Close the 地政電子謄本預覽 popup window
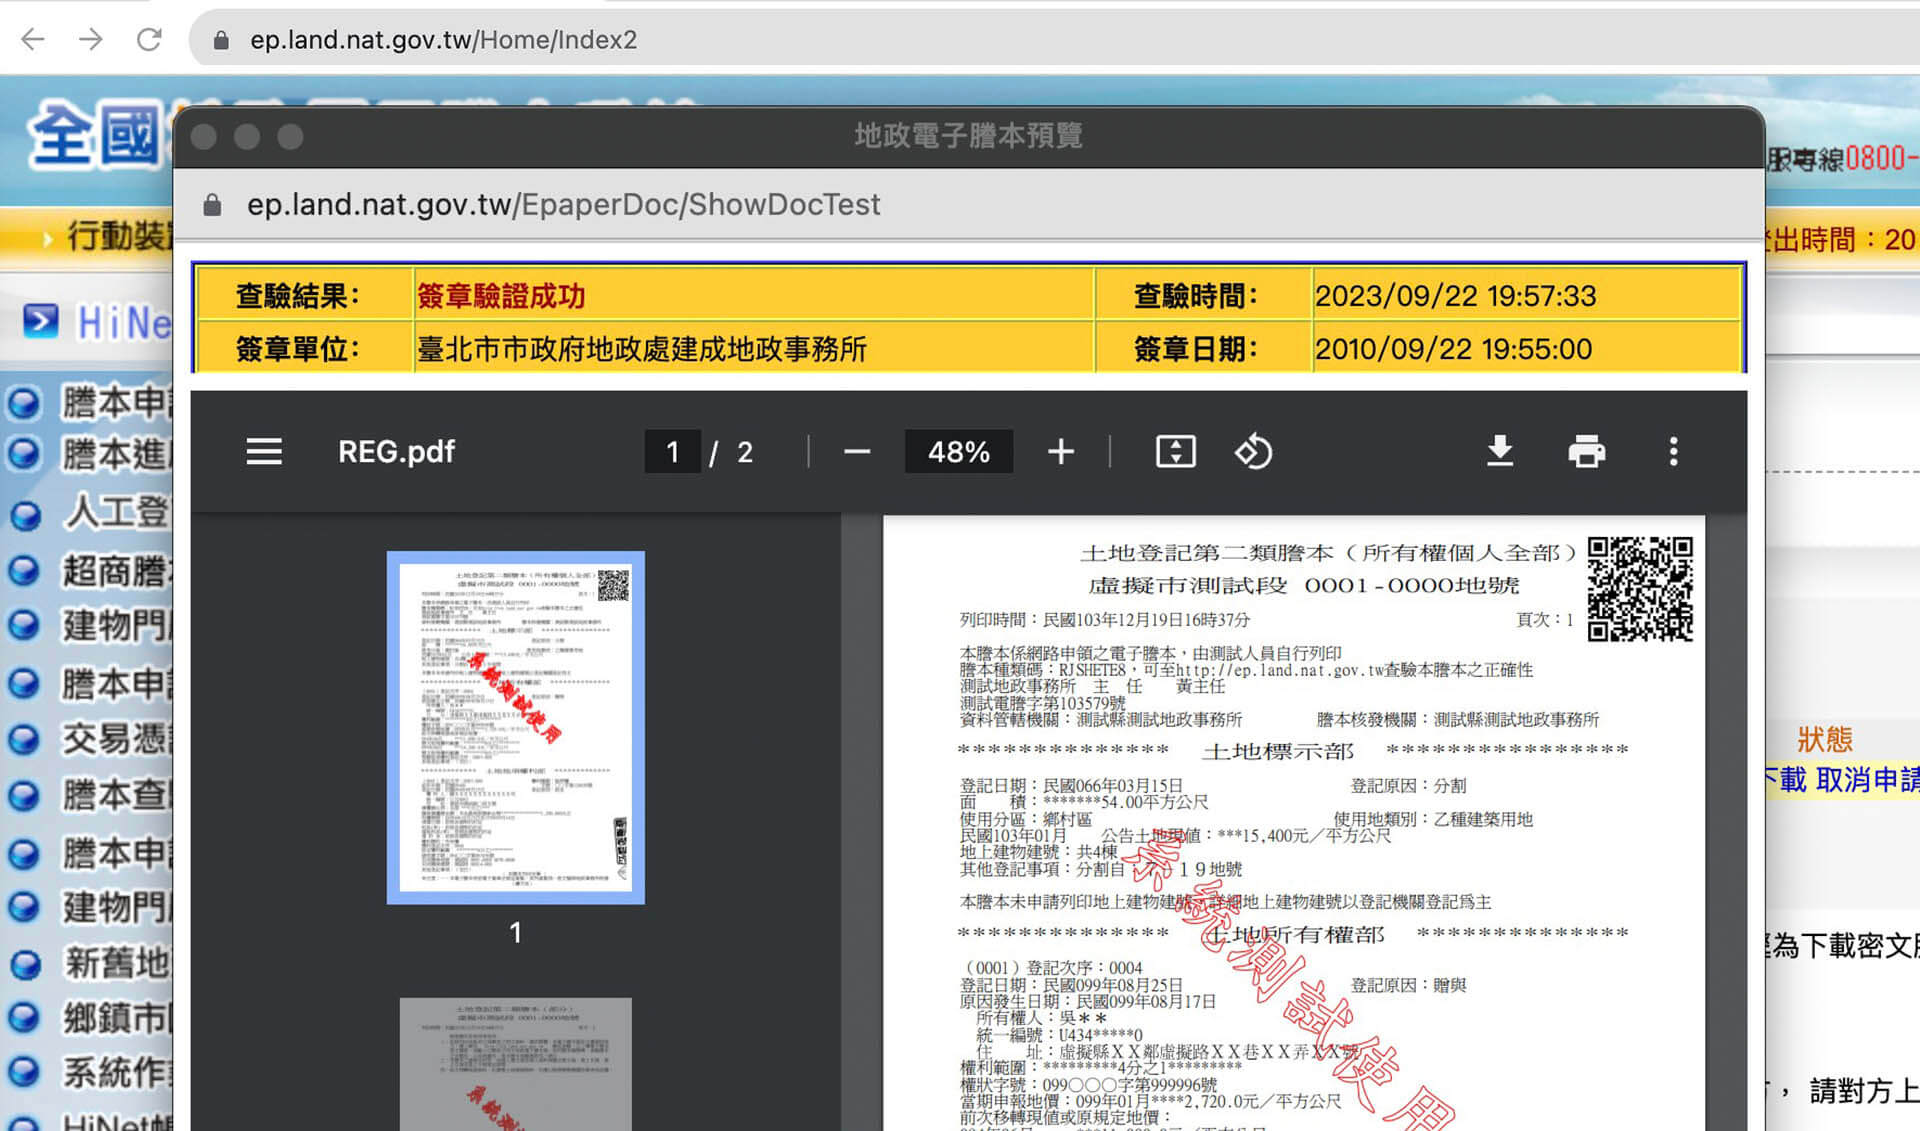Screen dimensions: 1920x1131 click(x=204, y=137)
